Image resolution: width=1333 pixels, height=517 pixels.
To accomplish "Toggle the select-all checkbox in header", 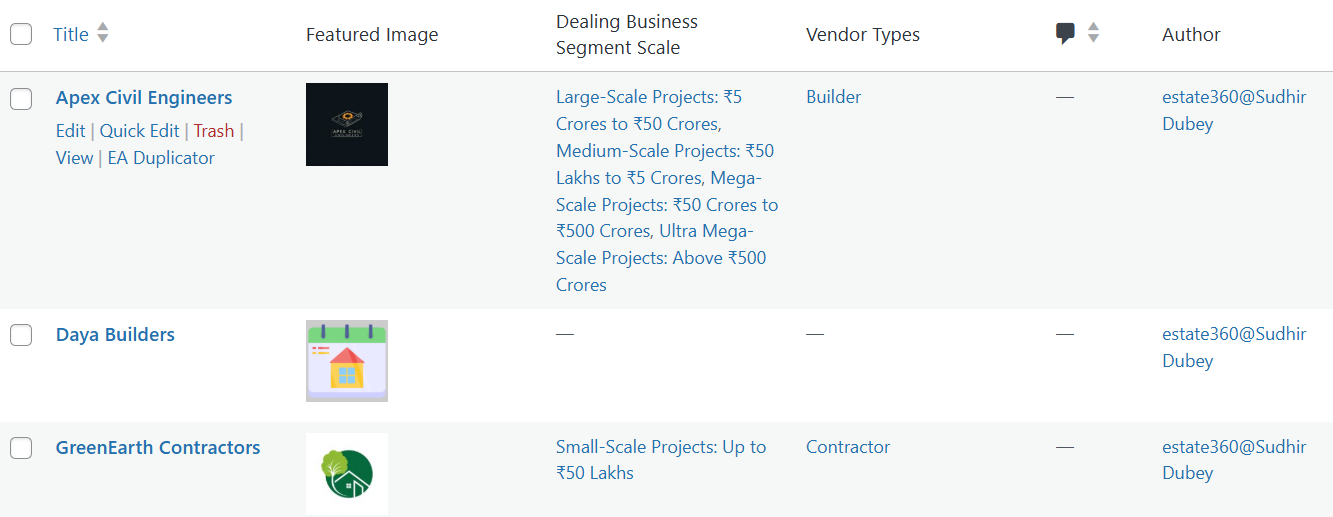I will click(x=21, y=34).
